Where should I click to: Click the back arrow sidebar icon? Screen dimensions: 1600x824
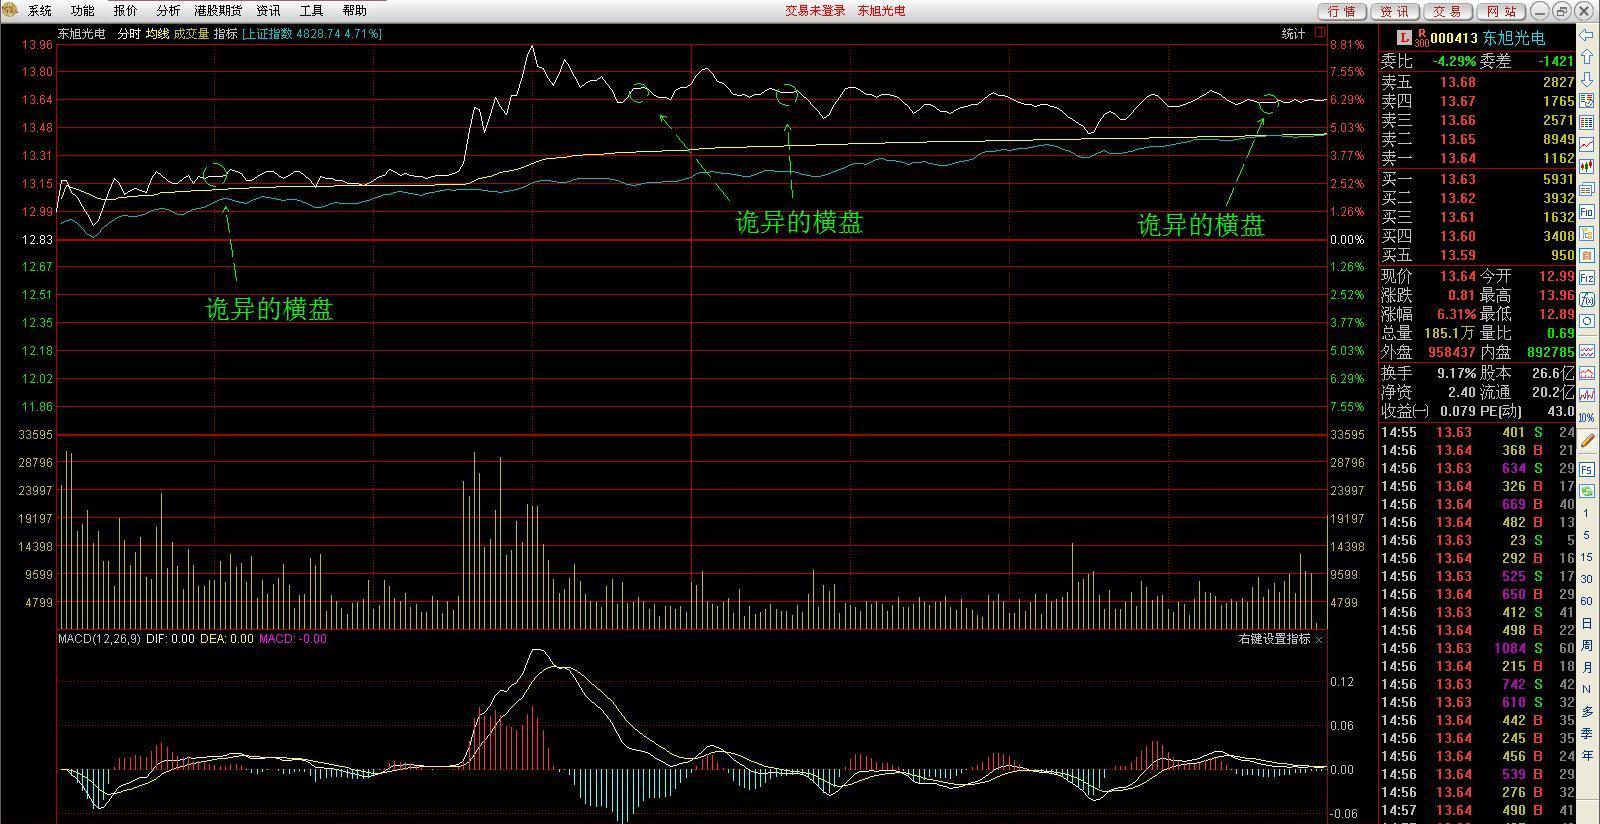tap(1586, 35)
